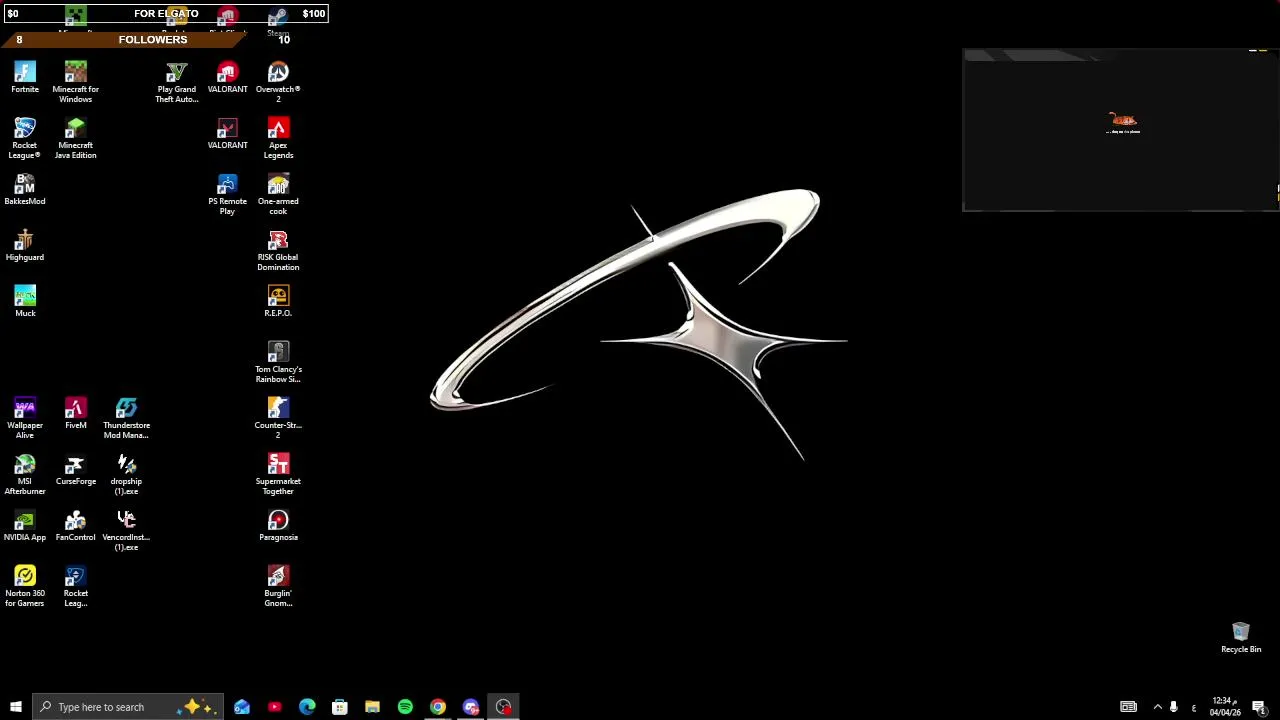Open the Windows Start menu
This screenshot has height=720, width=1280.
click(15, 707)
